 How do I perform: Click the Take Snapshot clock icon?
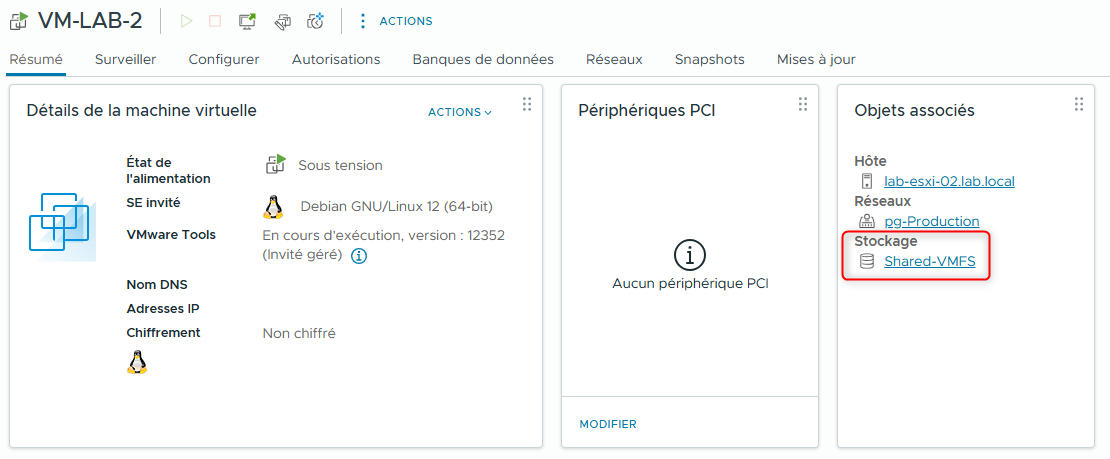tap(316, 21)
